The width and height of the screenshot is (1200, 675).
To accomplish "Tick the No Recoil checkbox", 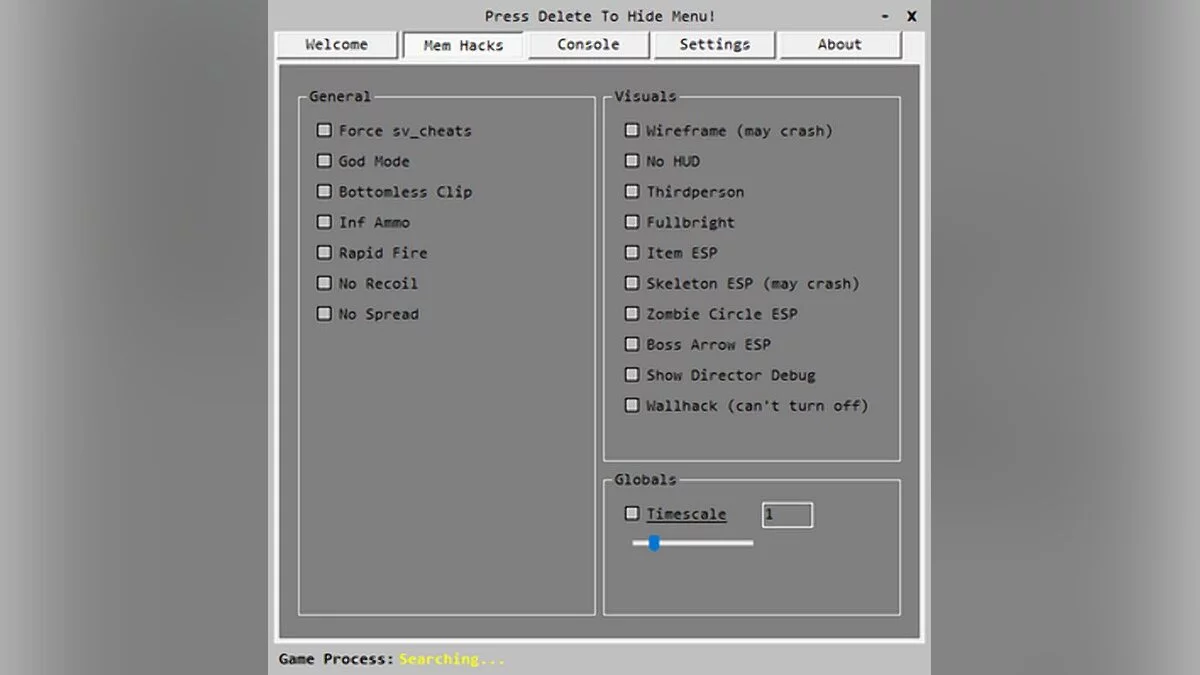I will [x=324, y=283].
